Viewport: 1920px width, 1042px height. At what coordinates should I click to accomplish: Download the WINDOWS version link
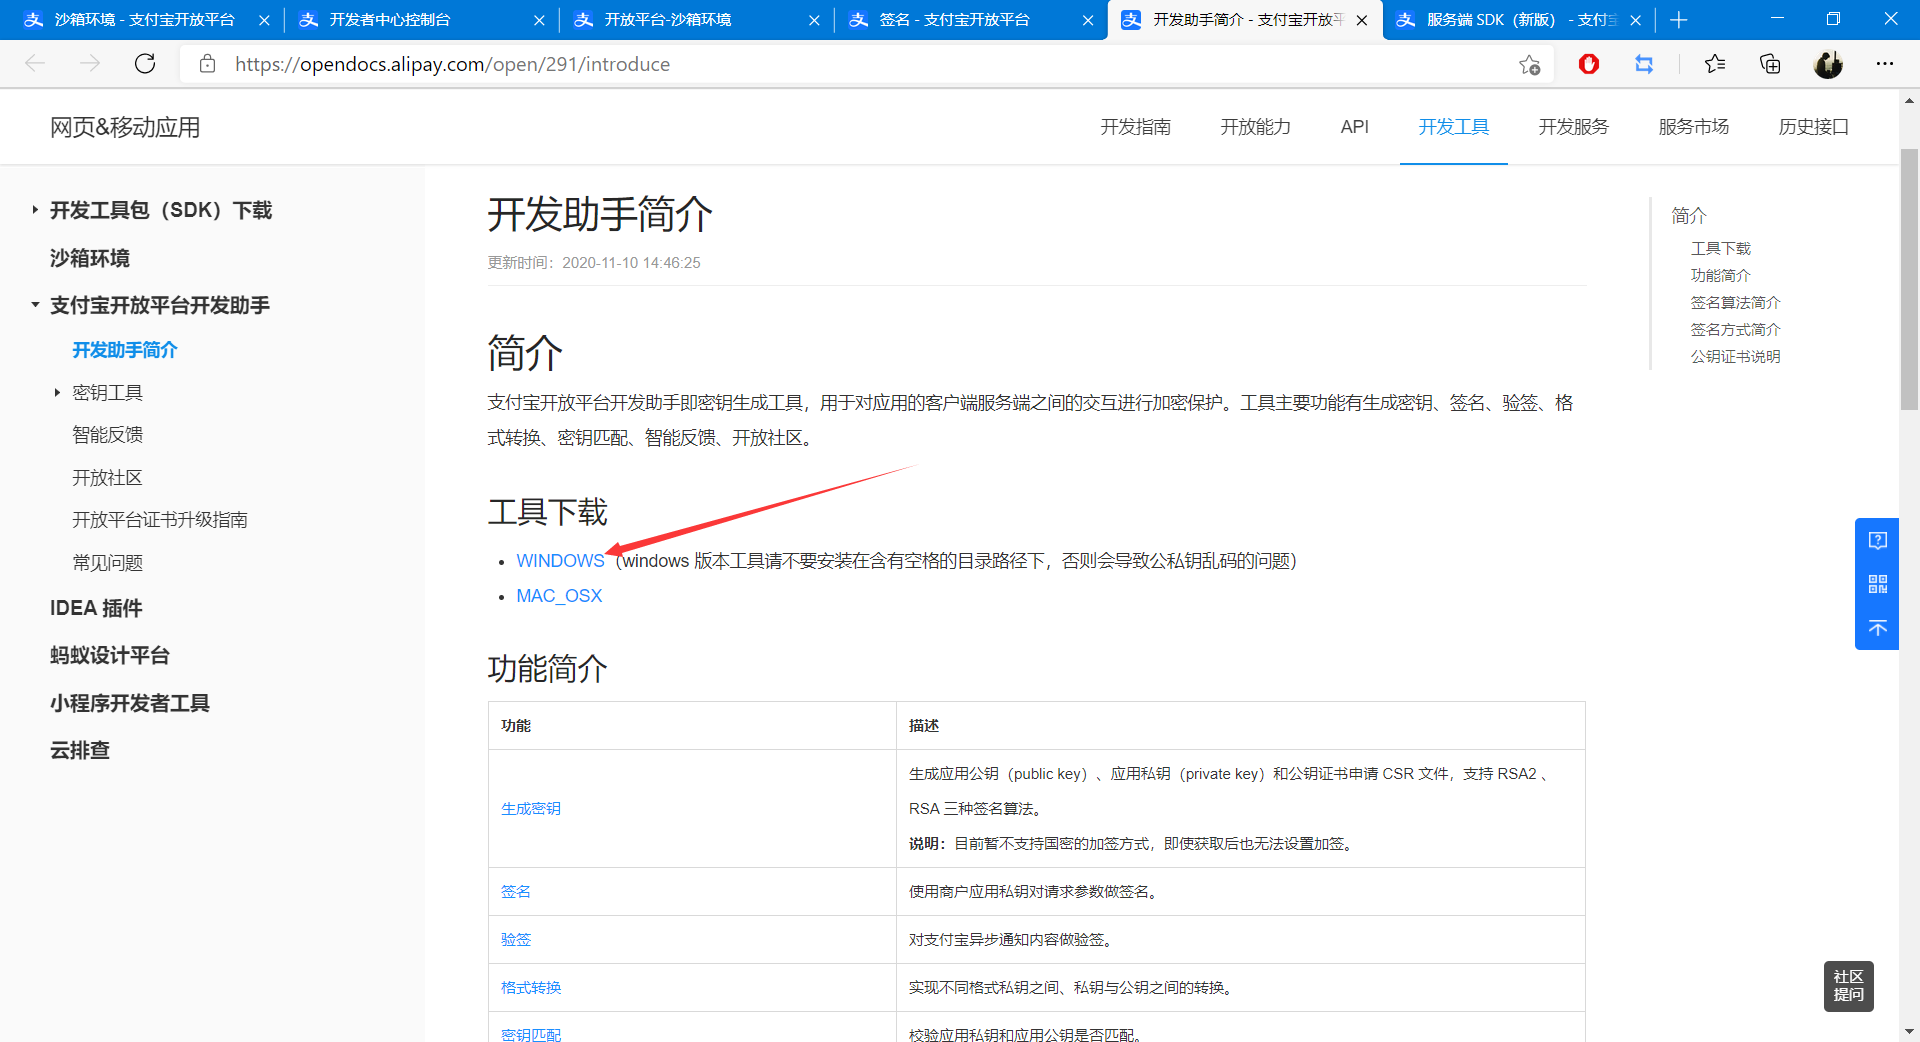click(x=560, y=561)
